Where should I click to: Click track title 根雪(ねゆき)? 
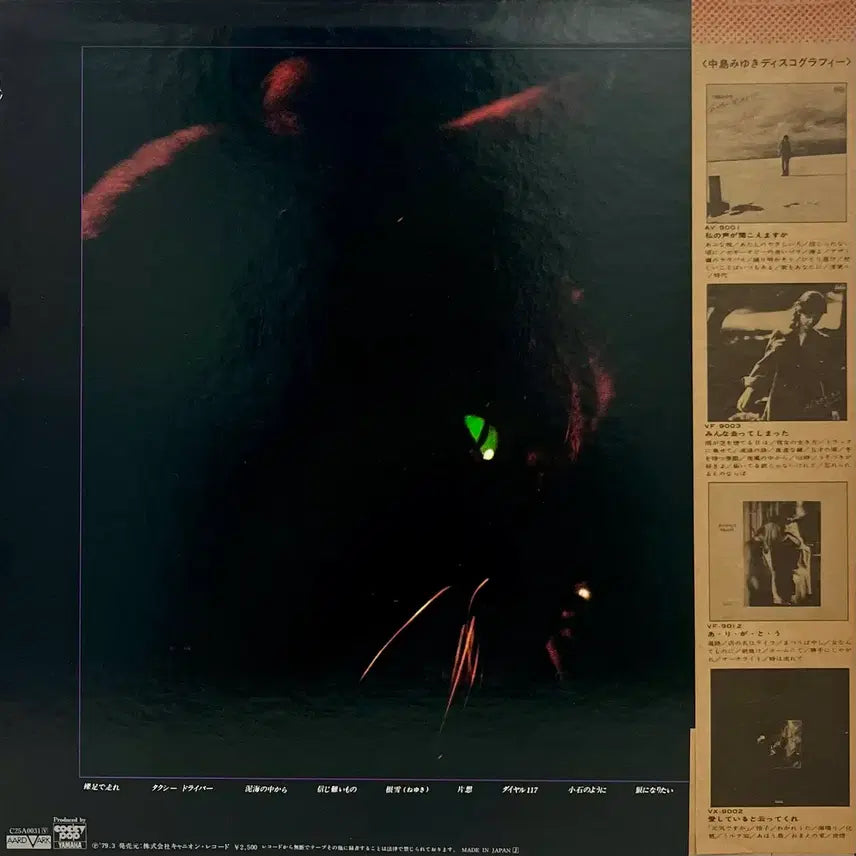point(407,789)
